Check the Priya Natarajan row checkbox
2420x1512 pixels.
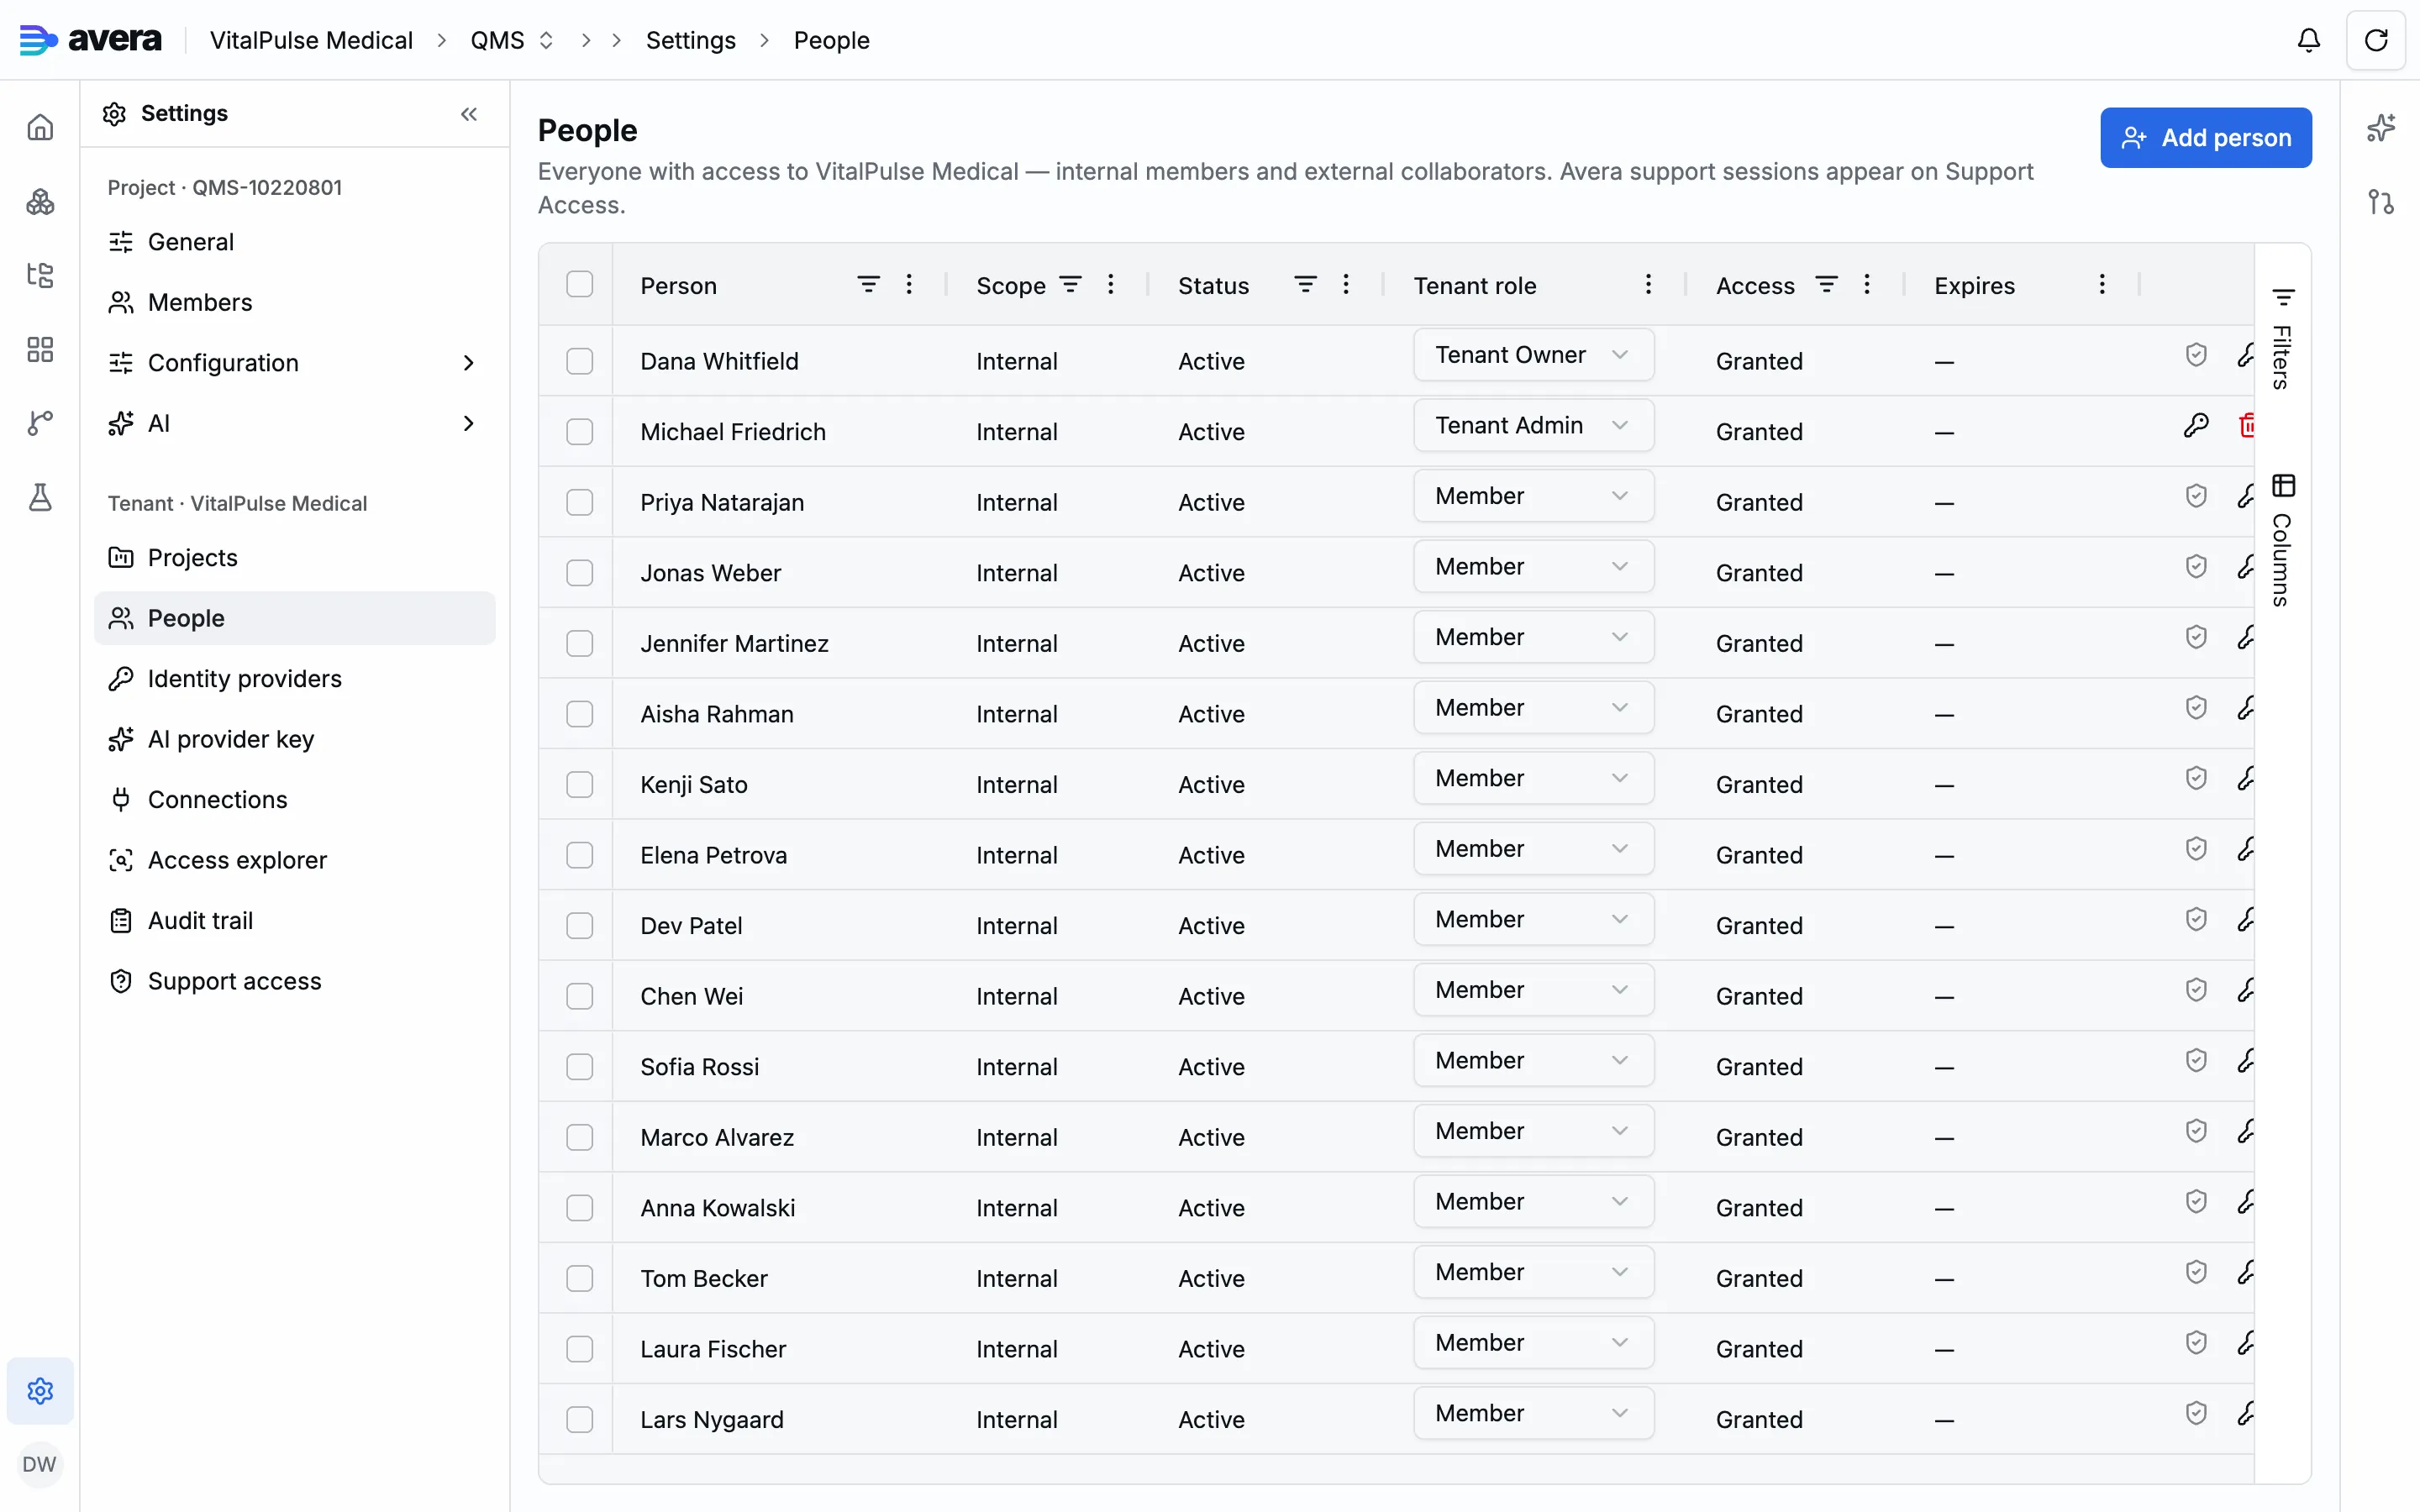tap(580, 502)
